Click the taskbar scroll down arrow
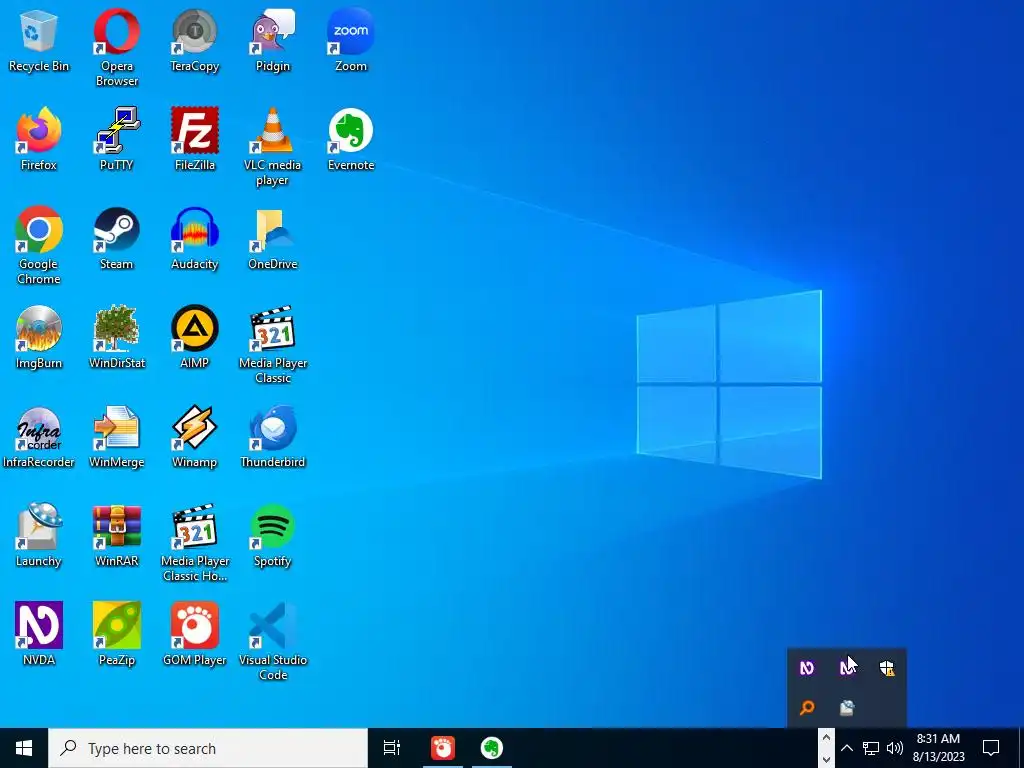The image size is (1024, 768). point(826,760)
